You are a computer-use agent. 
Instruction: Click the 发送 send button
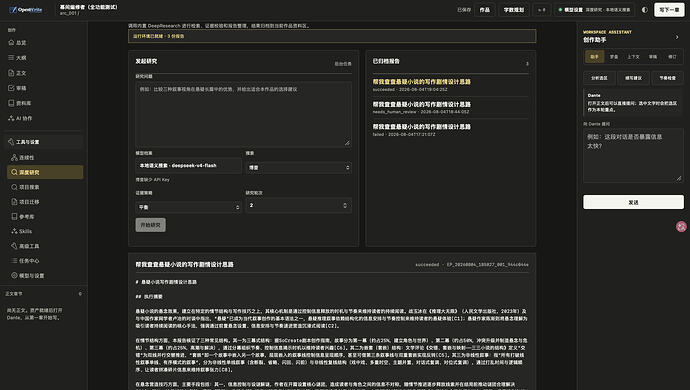633,202
